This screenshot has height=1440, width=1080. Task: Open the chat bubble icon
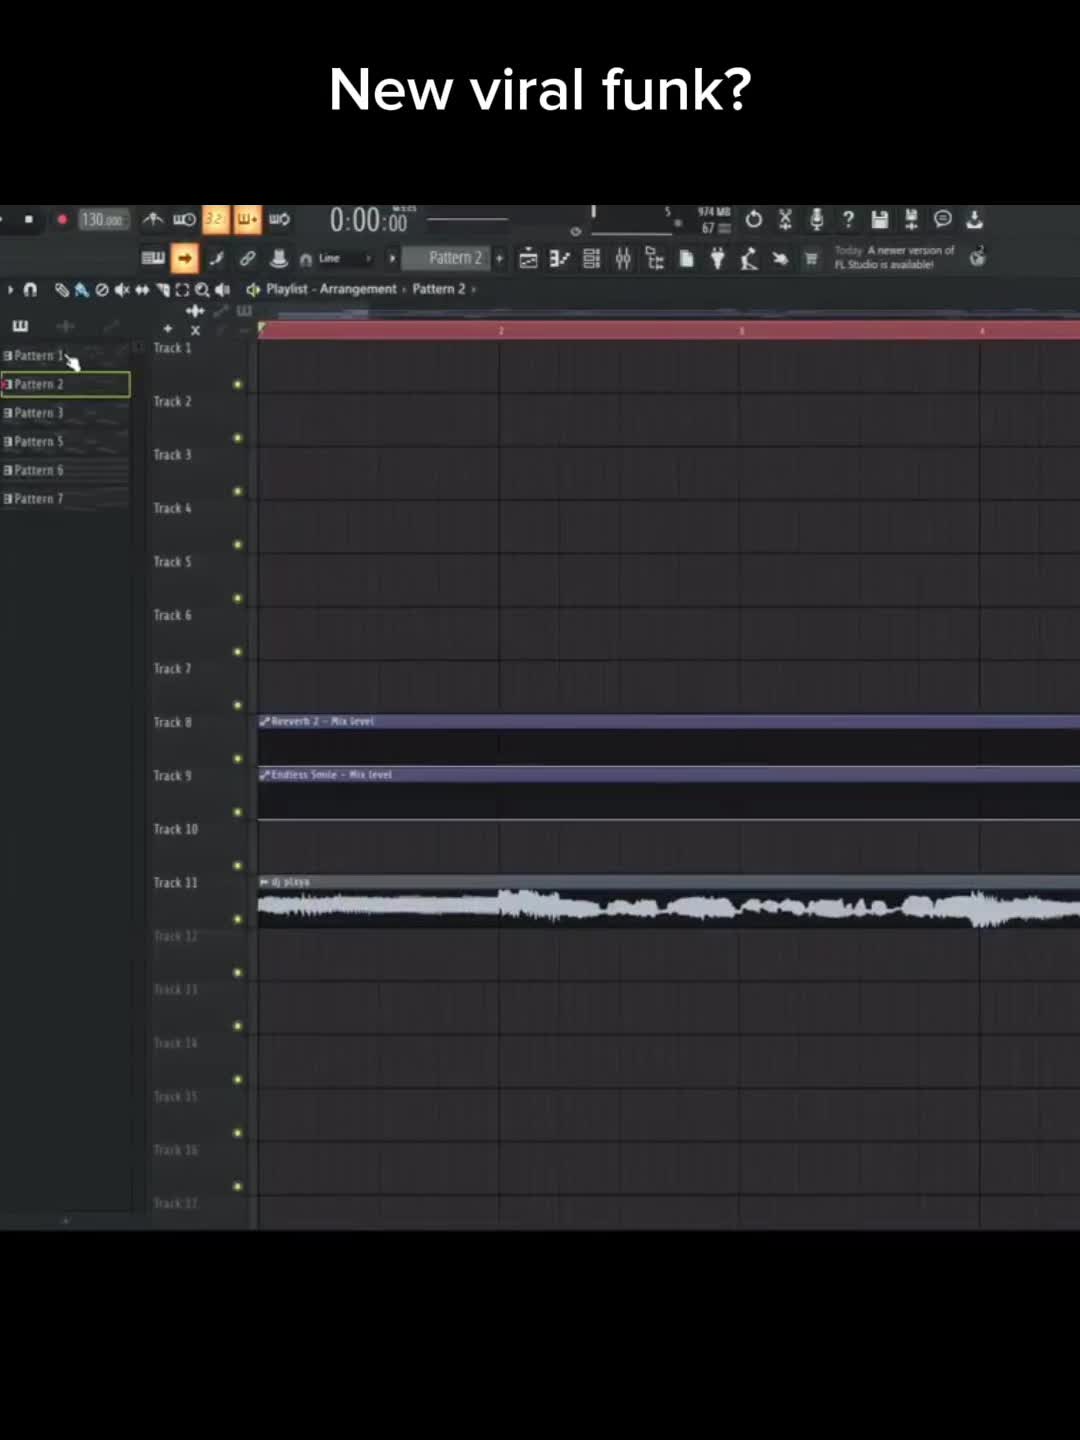[x=943, y=219]
